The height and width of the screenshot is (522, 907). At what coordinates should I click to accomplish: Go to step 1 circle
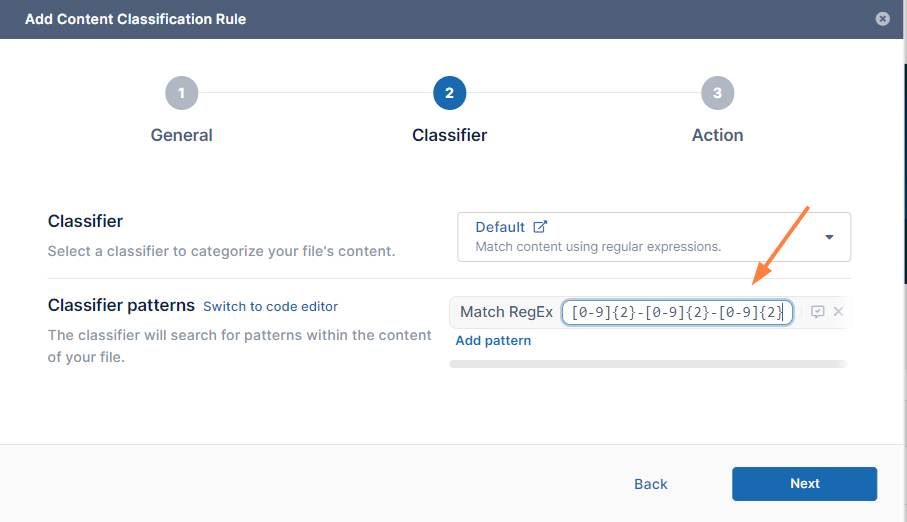tap(181, 93)
